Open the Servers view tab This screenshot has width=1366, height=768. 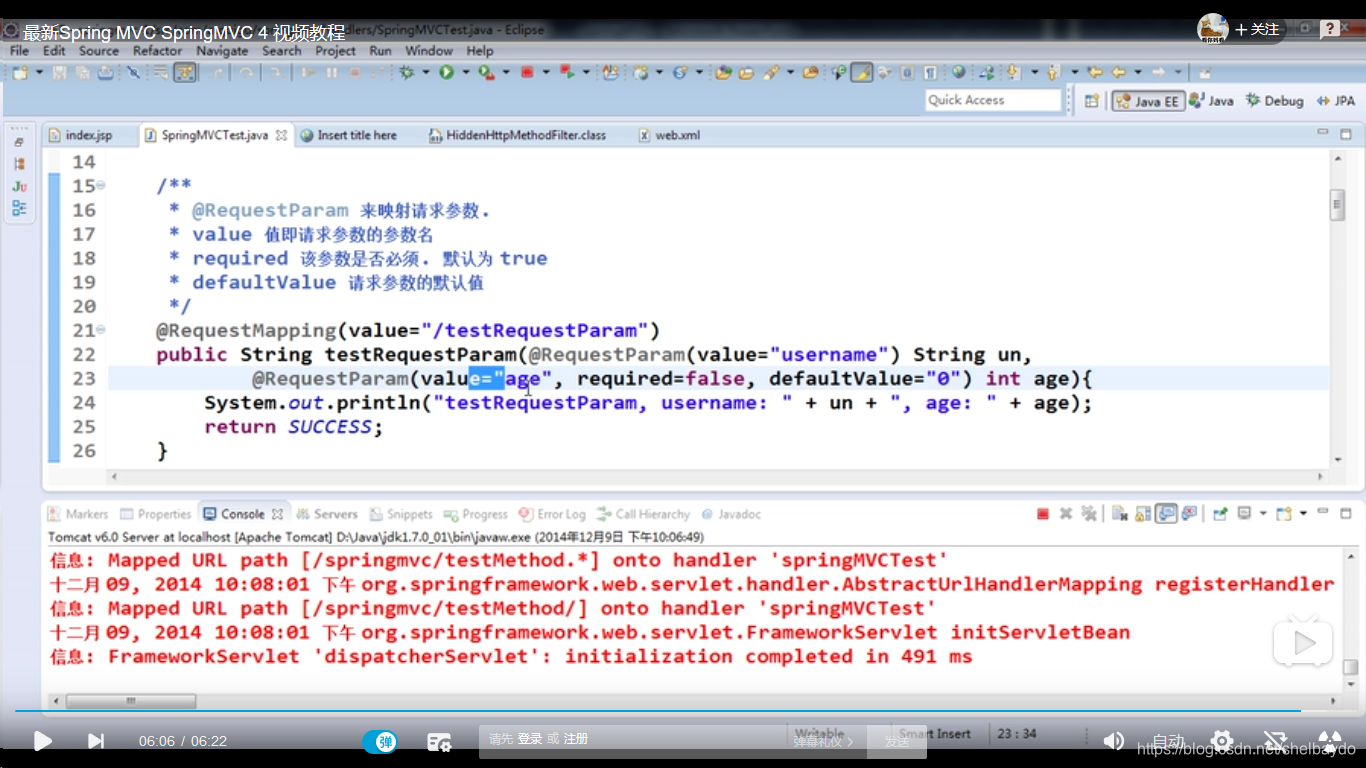(326, 514)
